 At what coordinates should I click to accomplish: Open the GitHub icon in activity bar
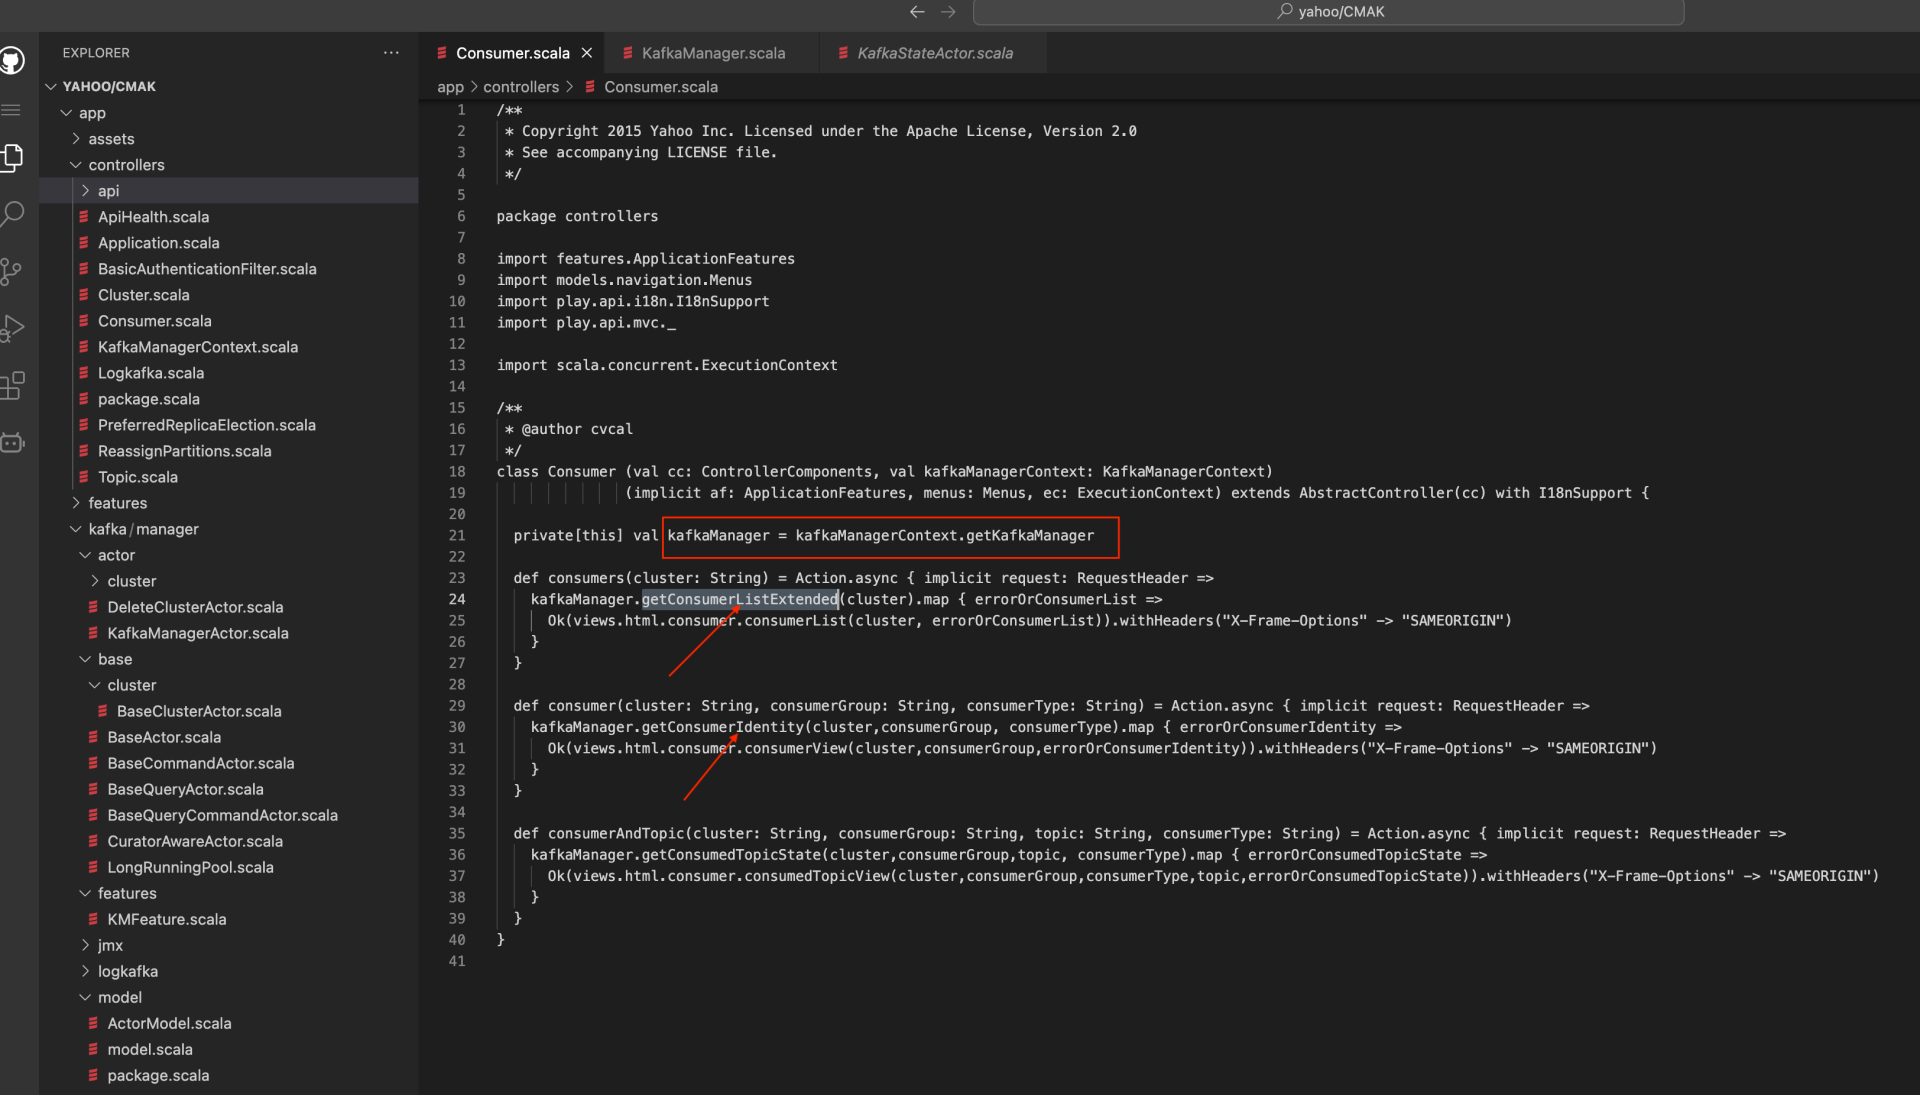[12, 61]
